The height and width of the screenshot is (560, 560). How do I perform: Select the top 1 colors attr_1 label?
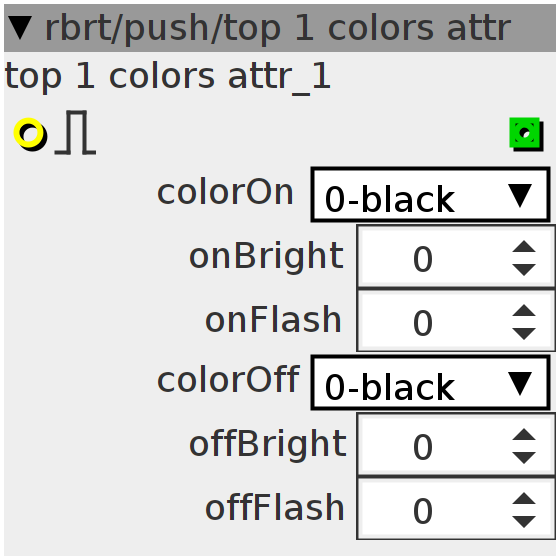(168, 78)
